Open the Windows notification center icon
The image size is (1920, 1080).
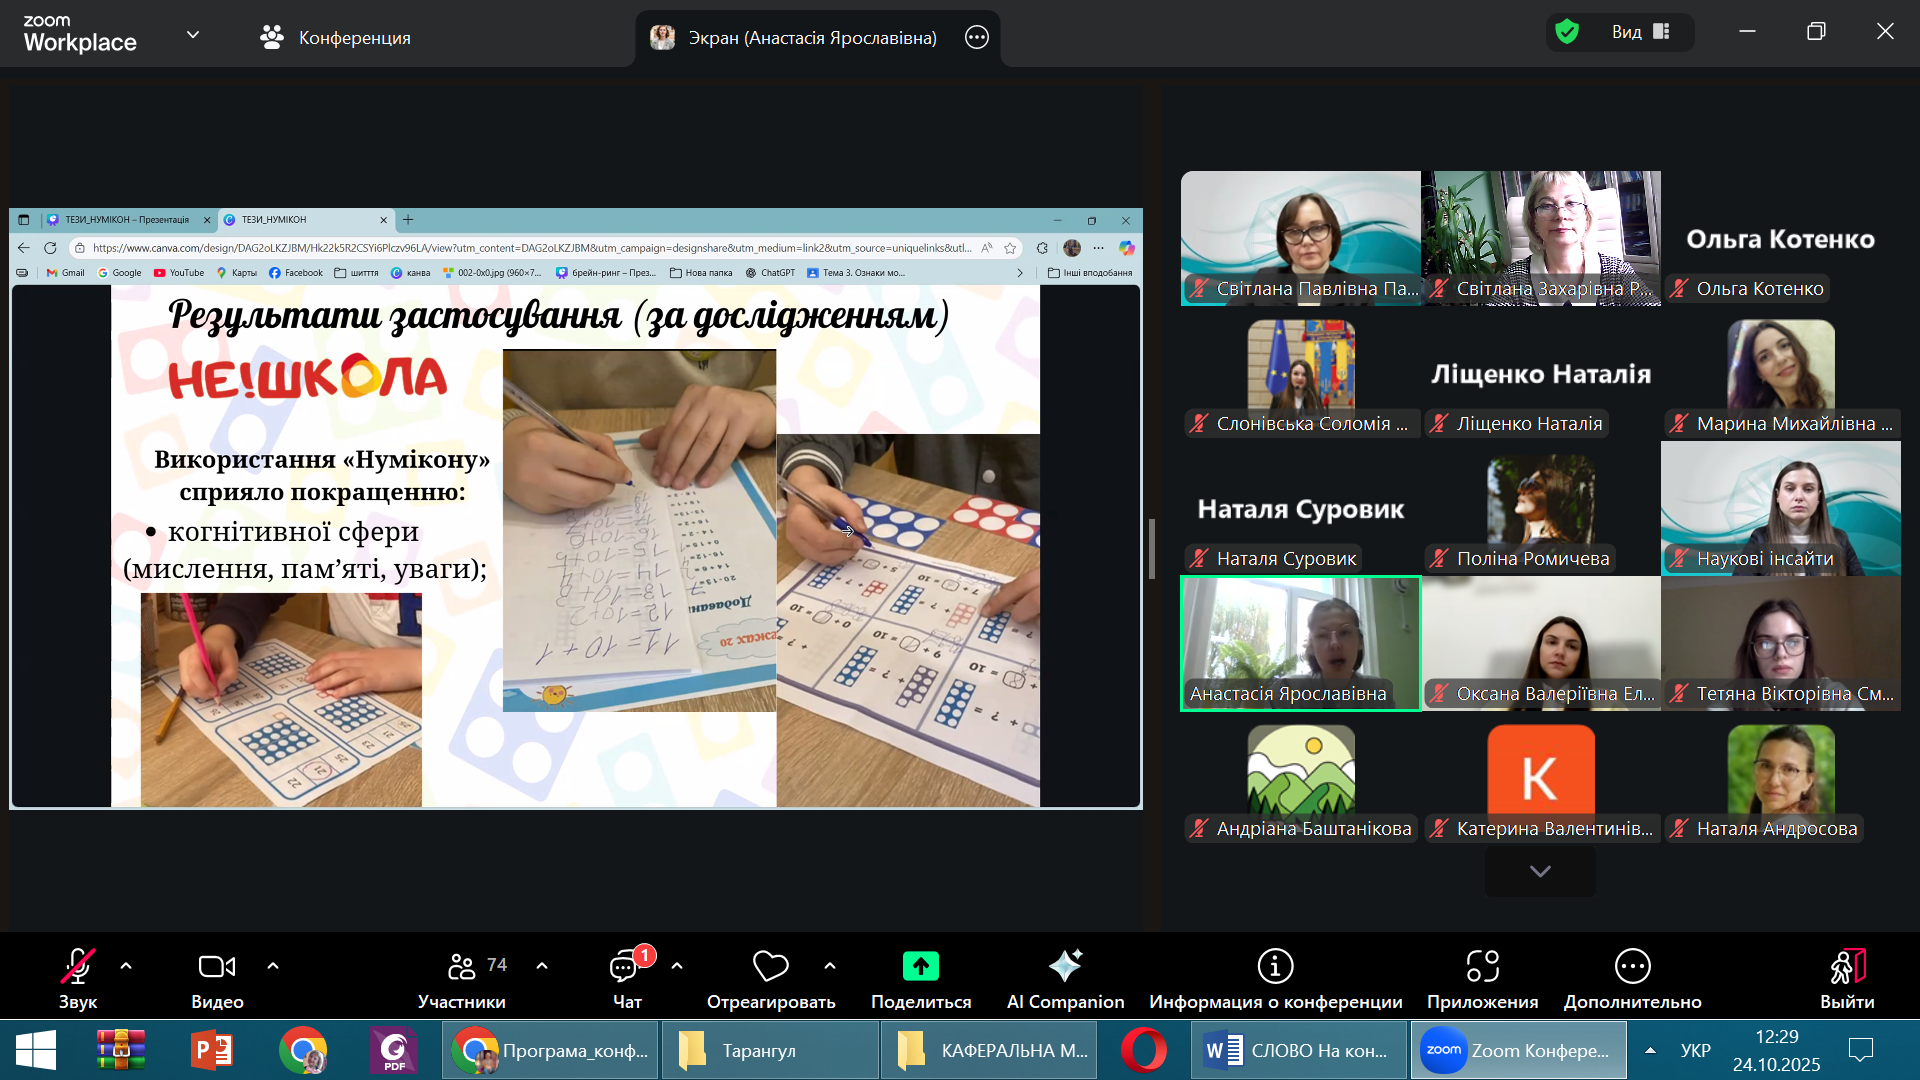click(1861, 1050)
